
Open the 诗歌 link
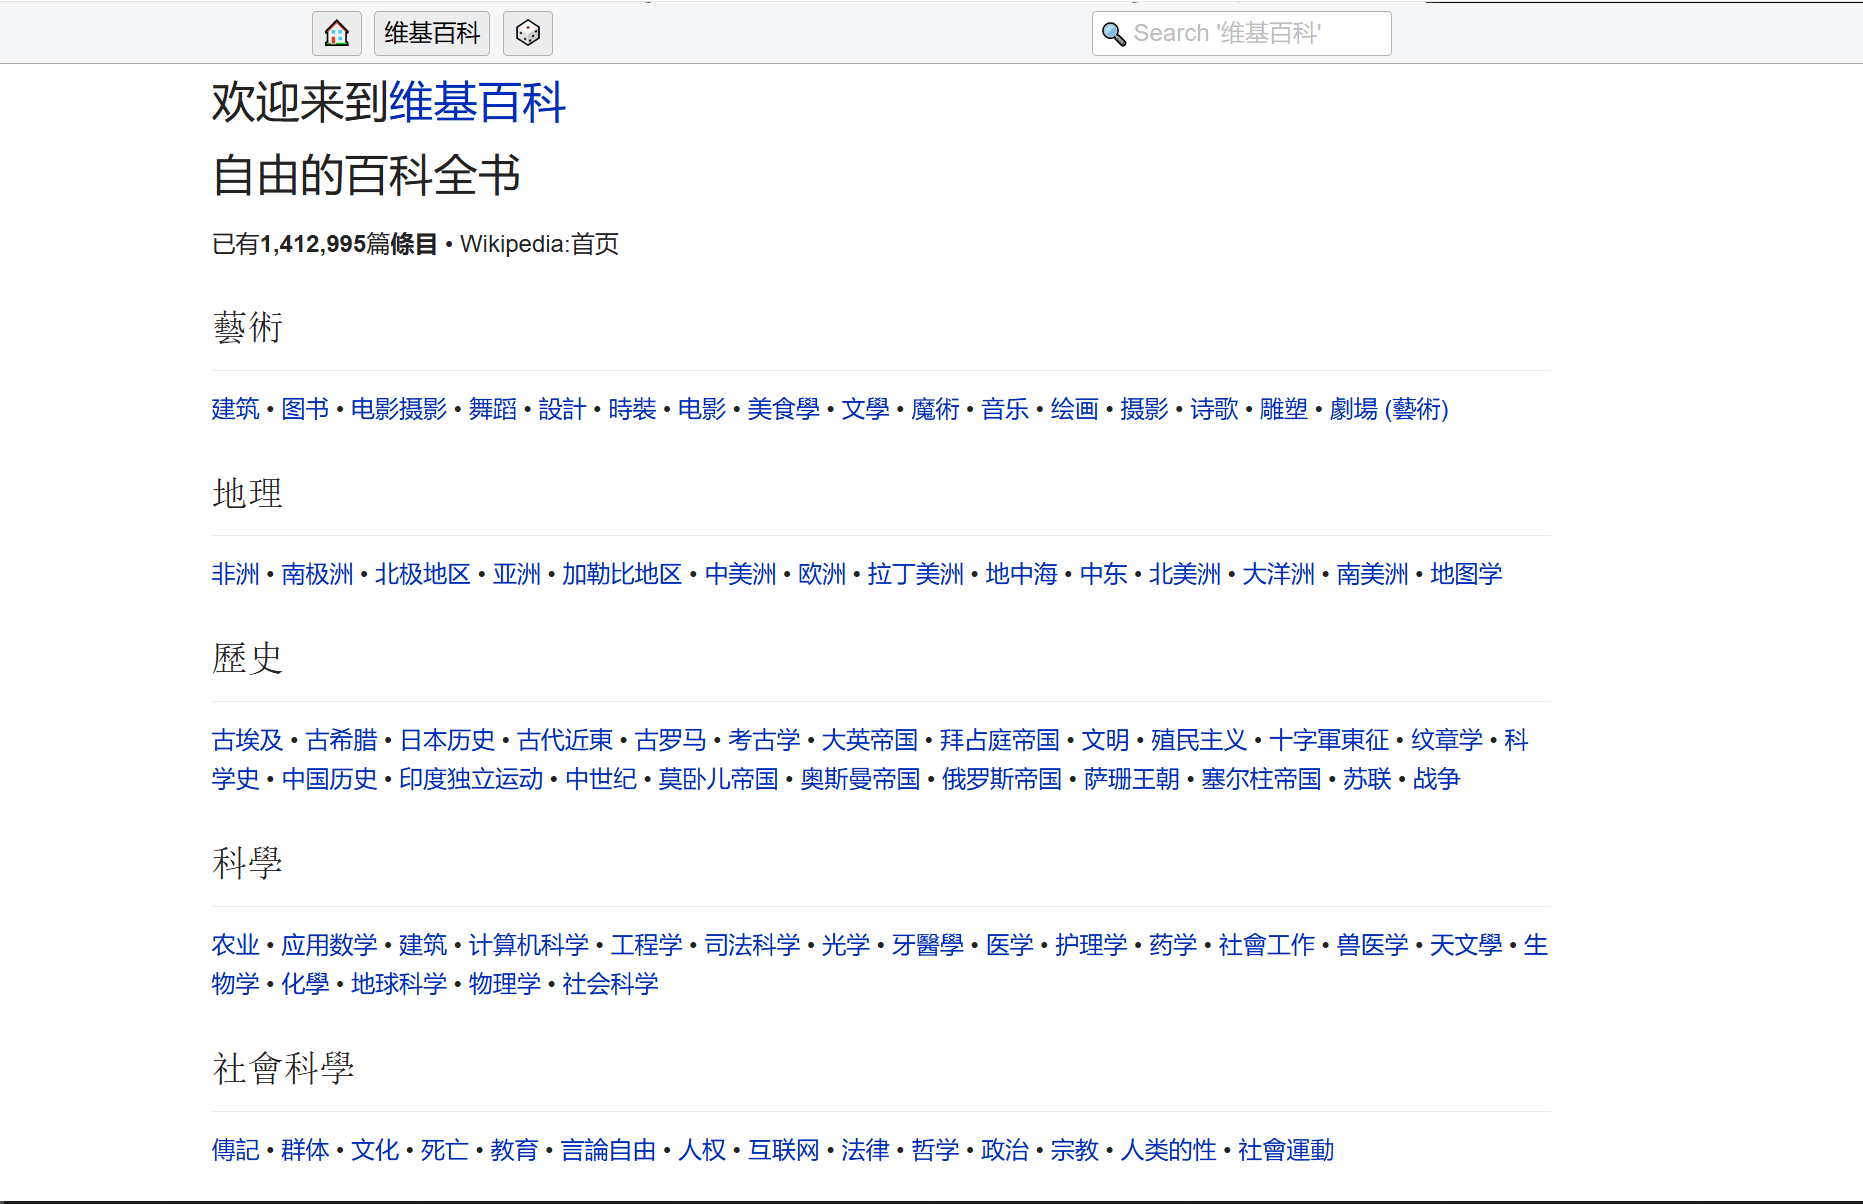point(1214,409)
